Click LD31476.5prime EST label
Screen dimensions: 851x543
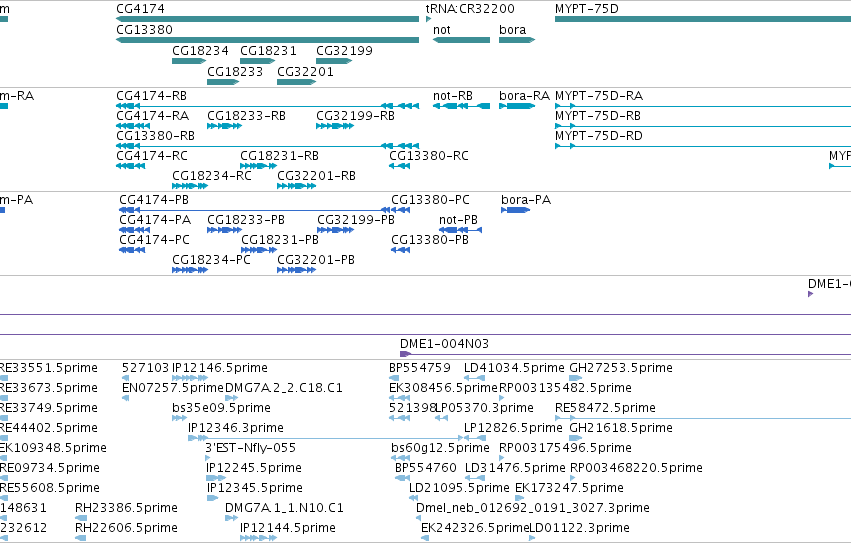tap(516, 468)
